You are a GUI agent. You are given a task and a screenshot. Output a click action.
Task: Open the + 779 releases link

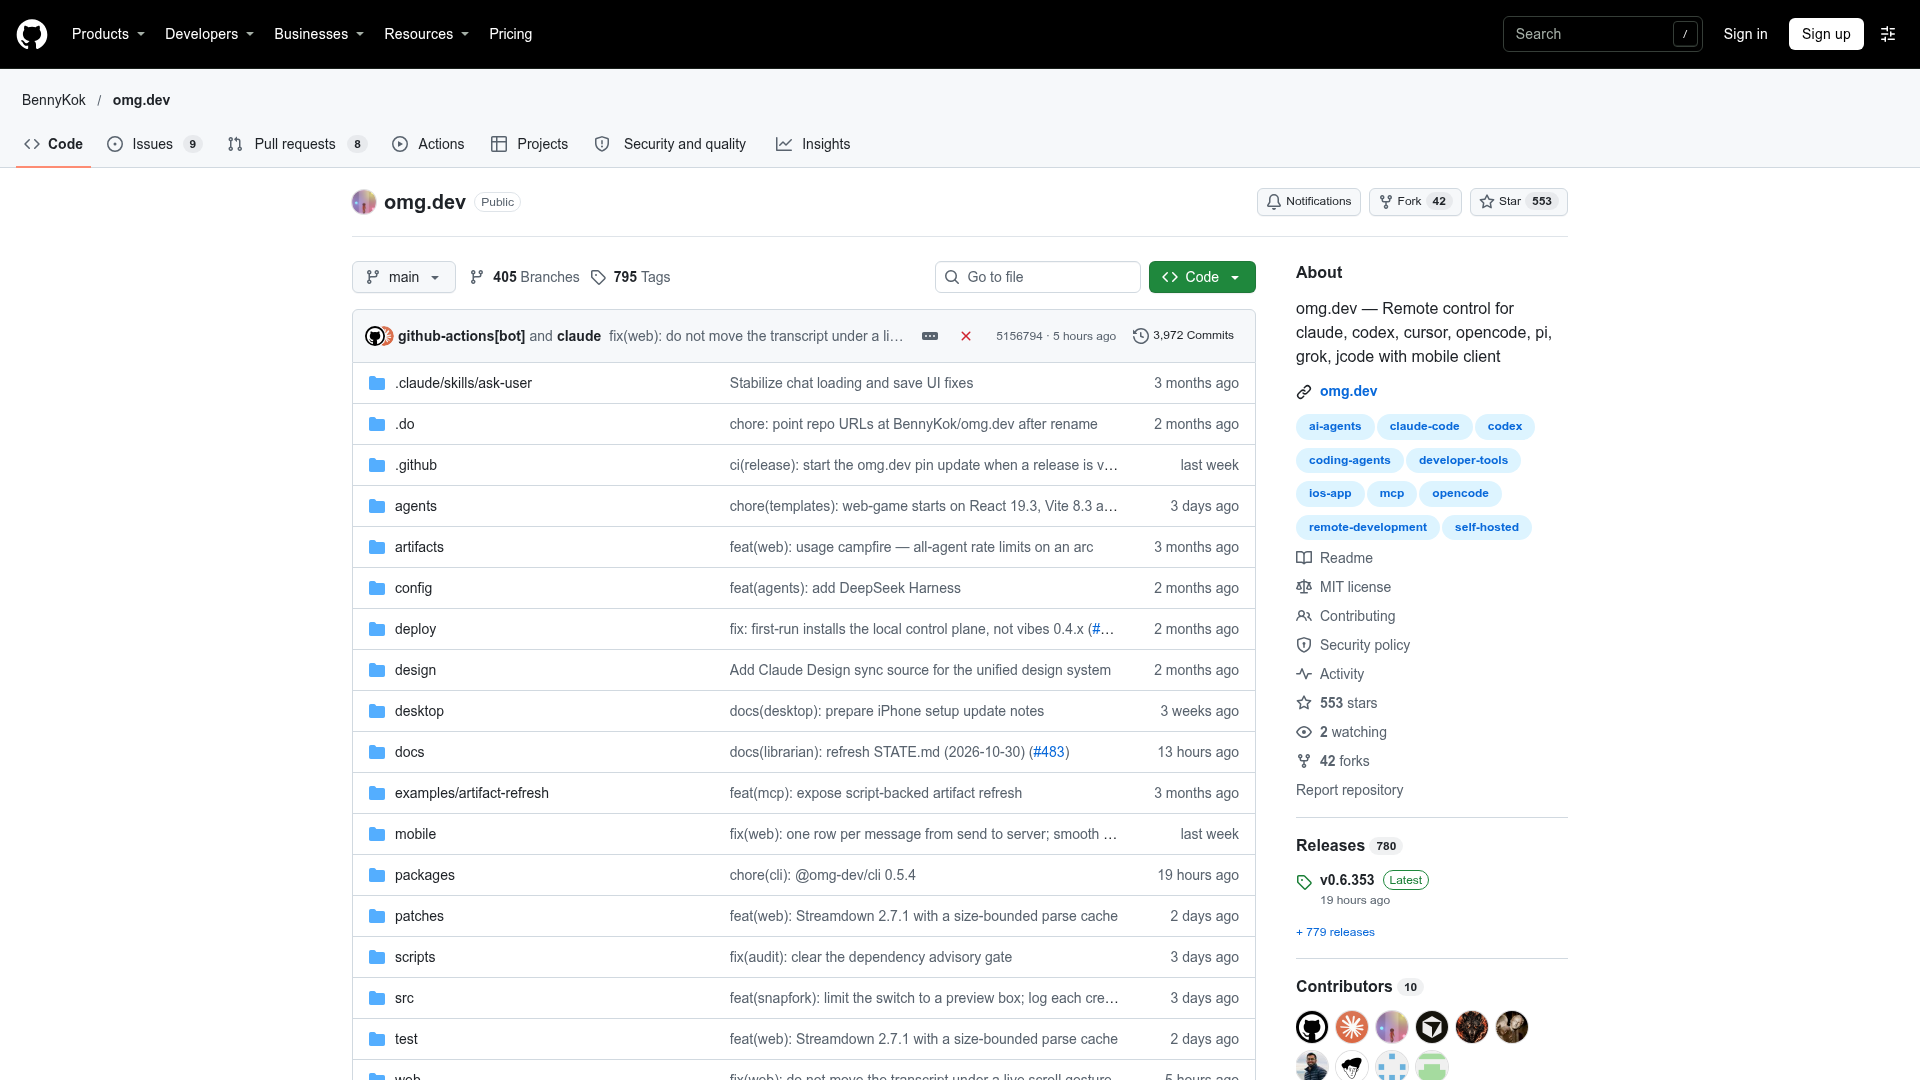(x=1335, y=932)
